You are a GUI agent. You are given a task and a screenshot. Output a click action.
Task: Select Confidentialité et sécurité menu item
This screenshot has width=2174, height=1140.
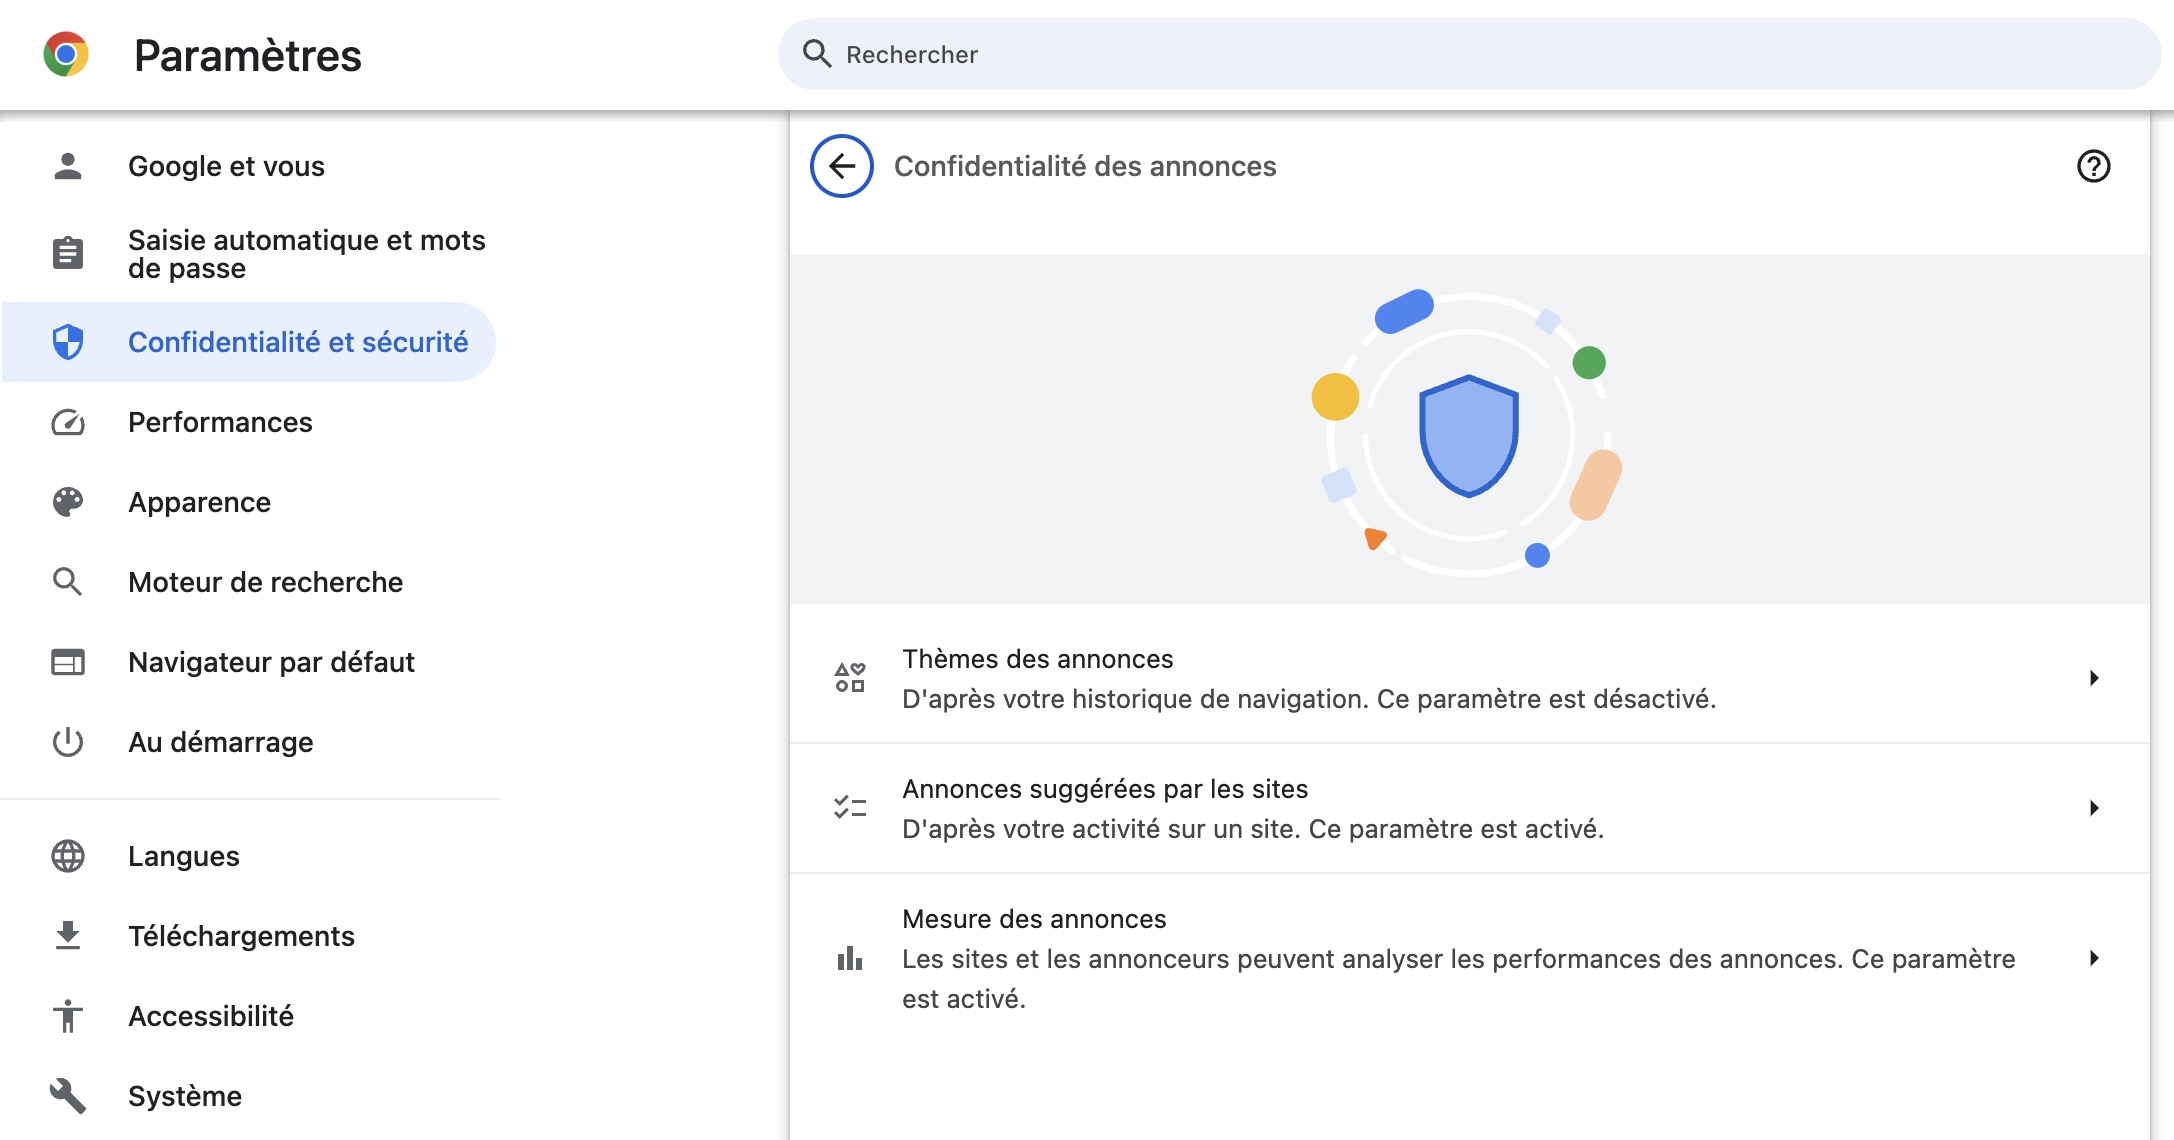[298, 342]
